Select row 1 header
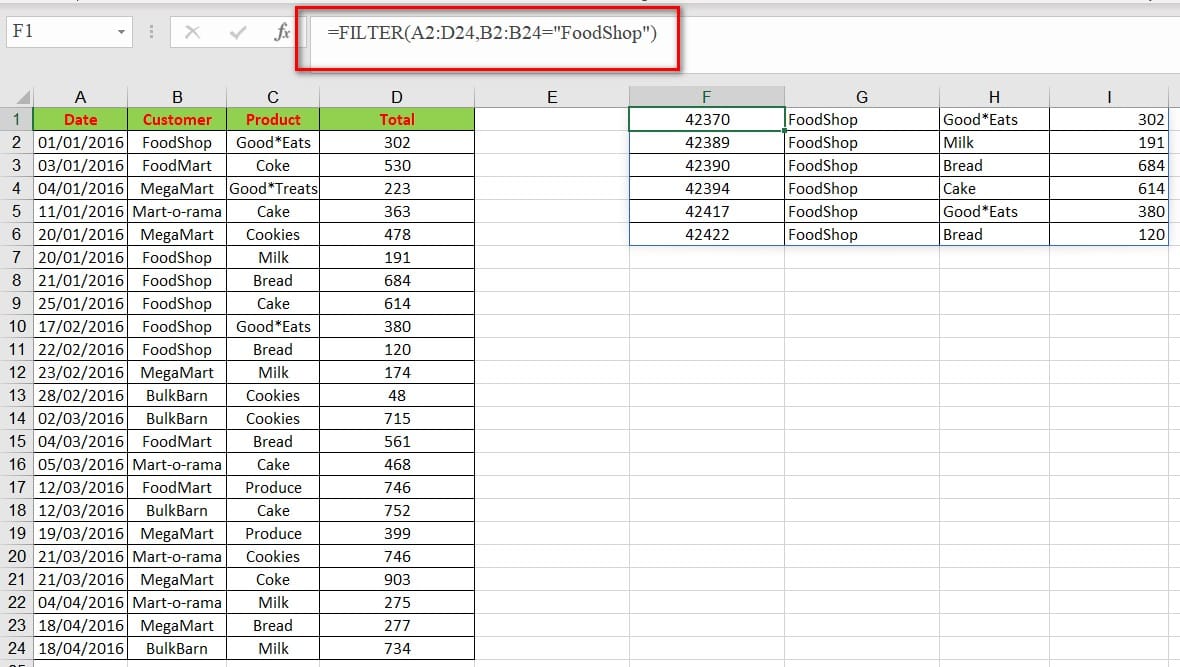Screen dimensions: 1180x667 [16, 119]
